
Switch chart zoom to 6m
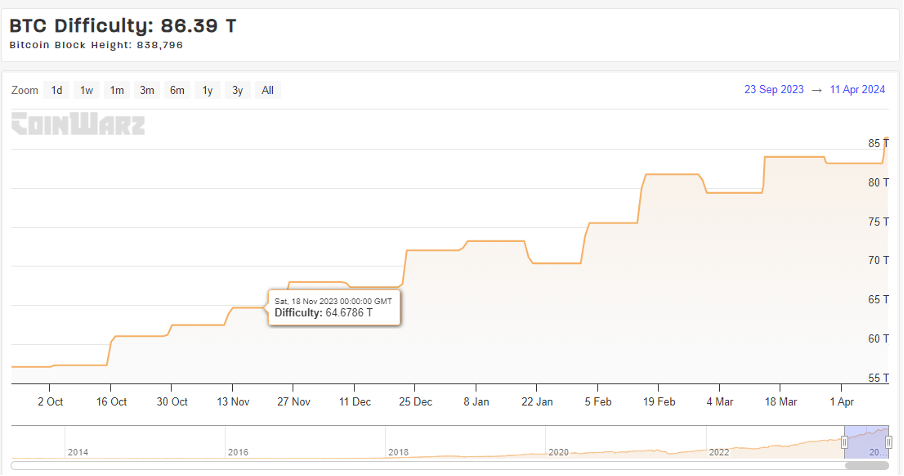coord(177,90)
